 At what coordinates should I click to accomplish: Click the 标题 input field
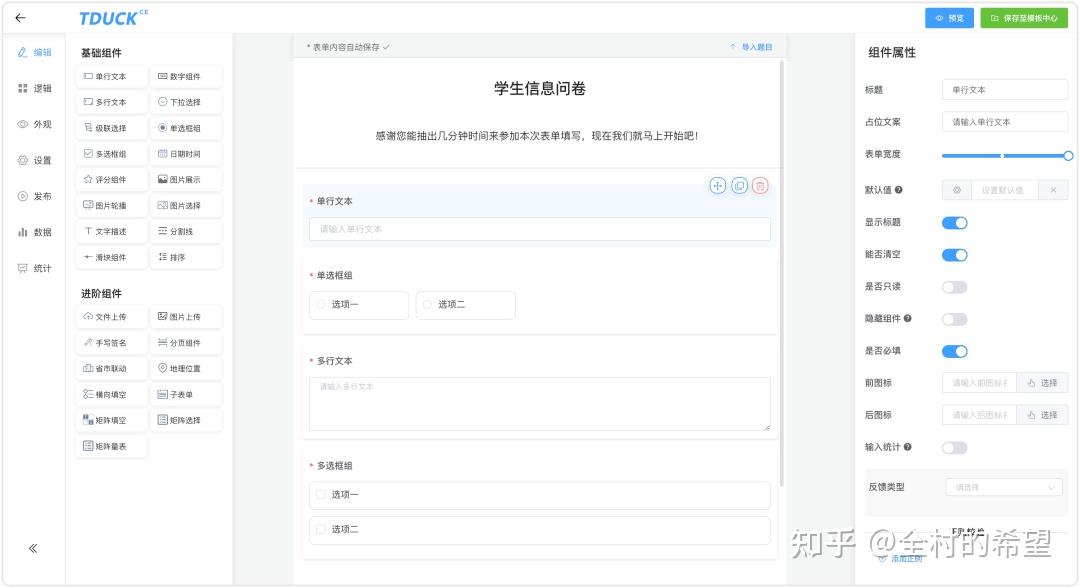pyautogui.click(x=1005, y=90)
